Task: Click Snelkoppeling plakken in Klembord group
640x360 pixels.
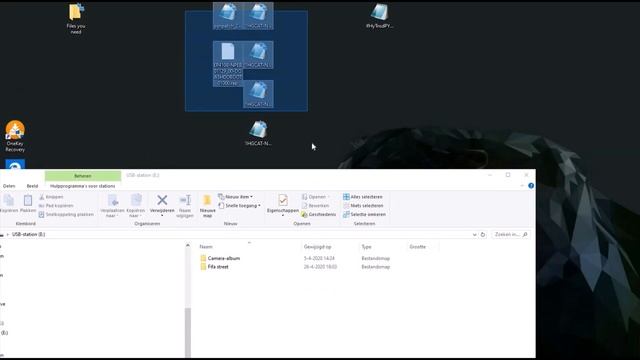Action: point(67,214)
